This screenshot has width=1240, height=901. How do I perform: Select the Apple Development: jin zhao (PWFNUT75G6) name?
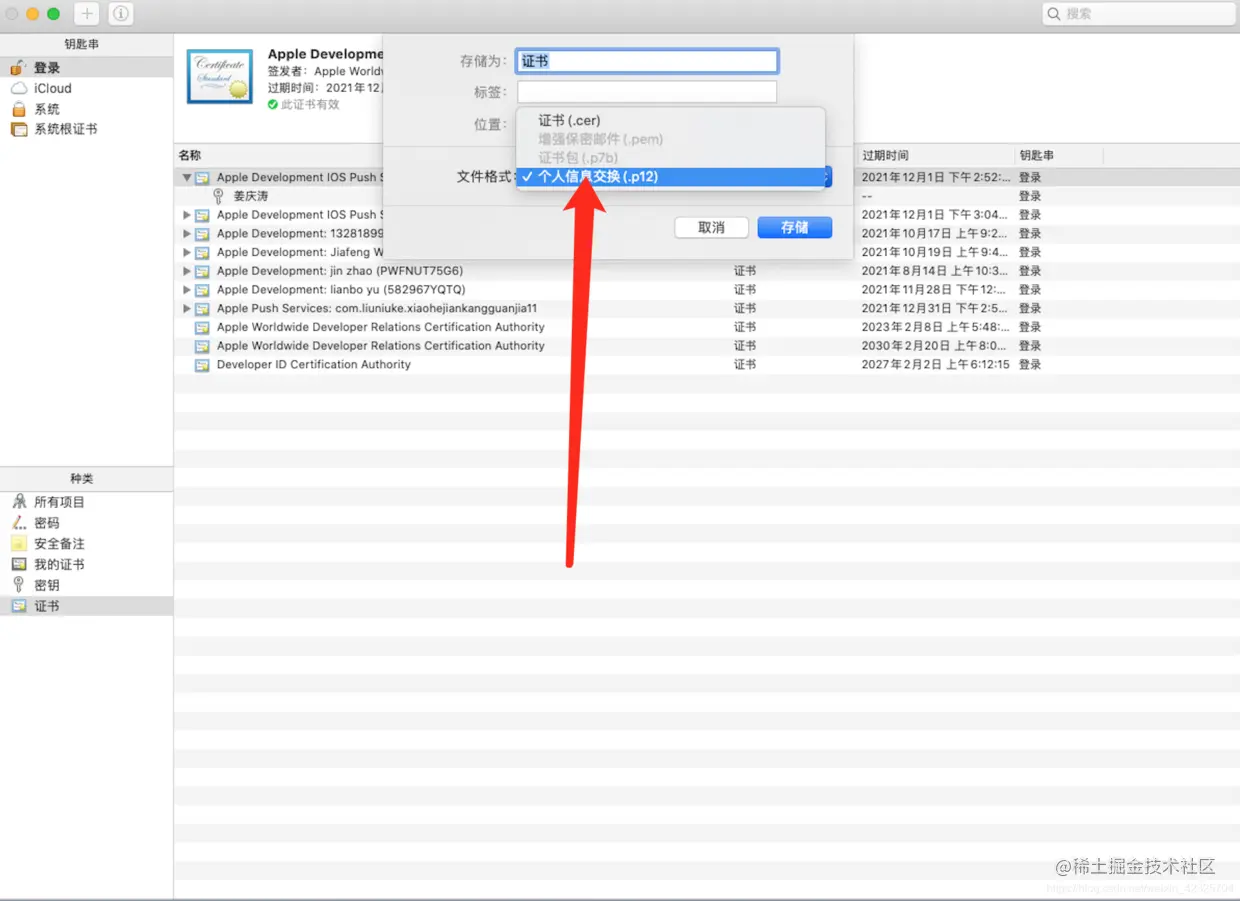pyautogui.click(x=340, y=271)
